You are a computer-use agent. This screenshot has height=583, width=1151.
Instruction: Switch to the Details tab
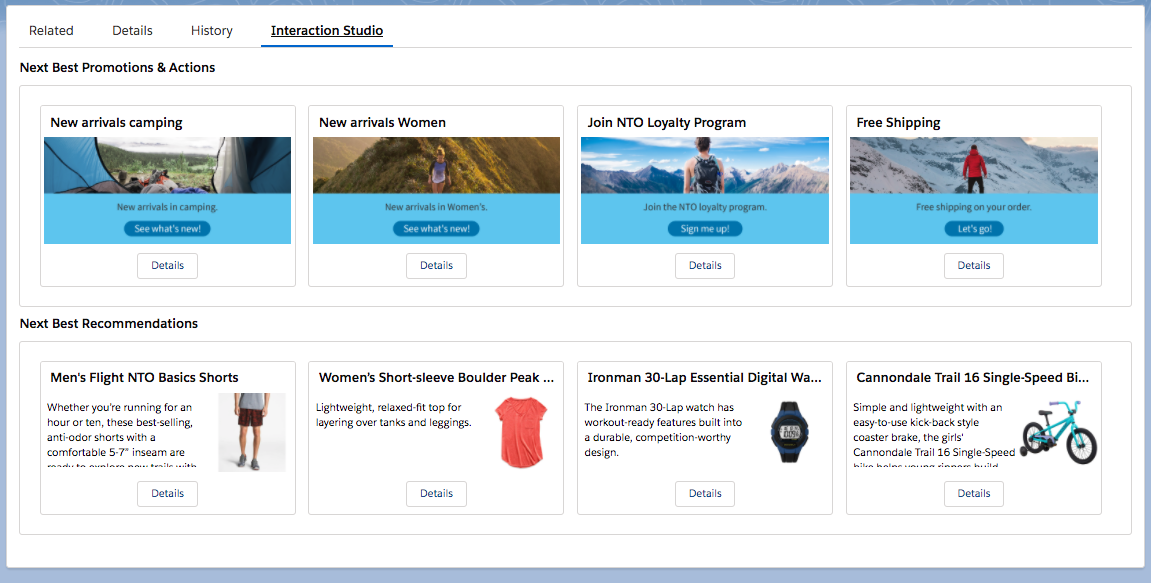(132, 31)
